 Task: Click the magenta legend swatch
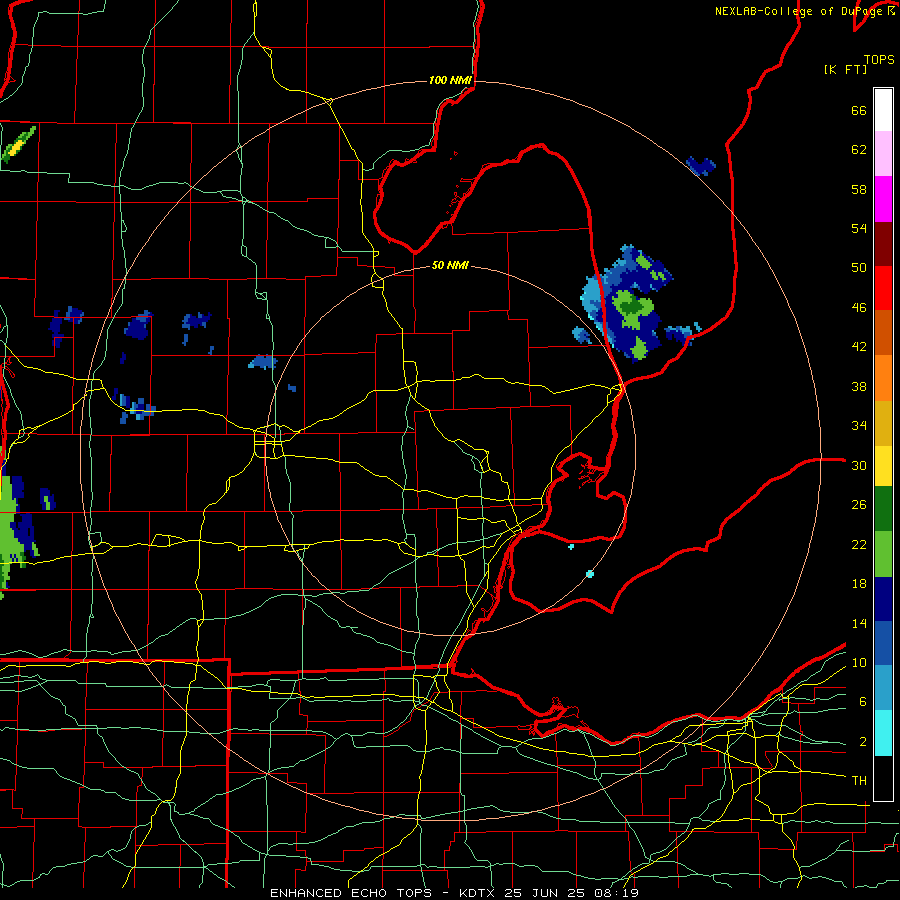point(883,199)
